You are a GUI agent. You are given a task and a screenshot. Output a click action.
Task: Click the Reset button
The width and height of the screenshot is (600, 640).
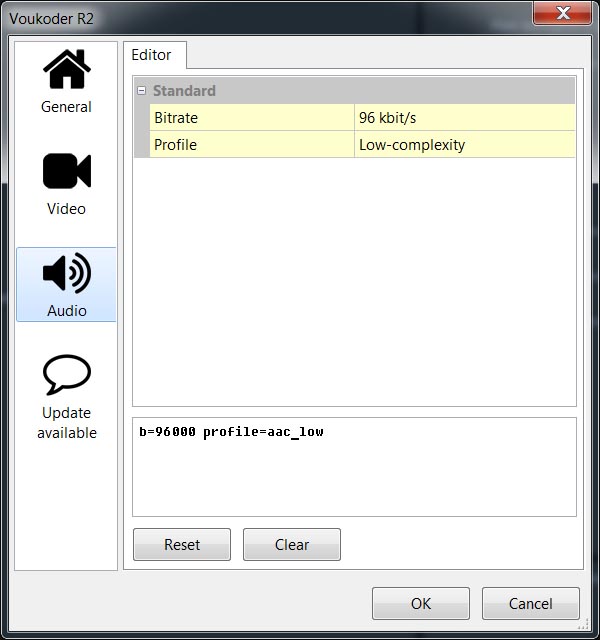182,544
